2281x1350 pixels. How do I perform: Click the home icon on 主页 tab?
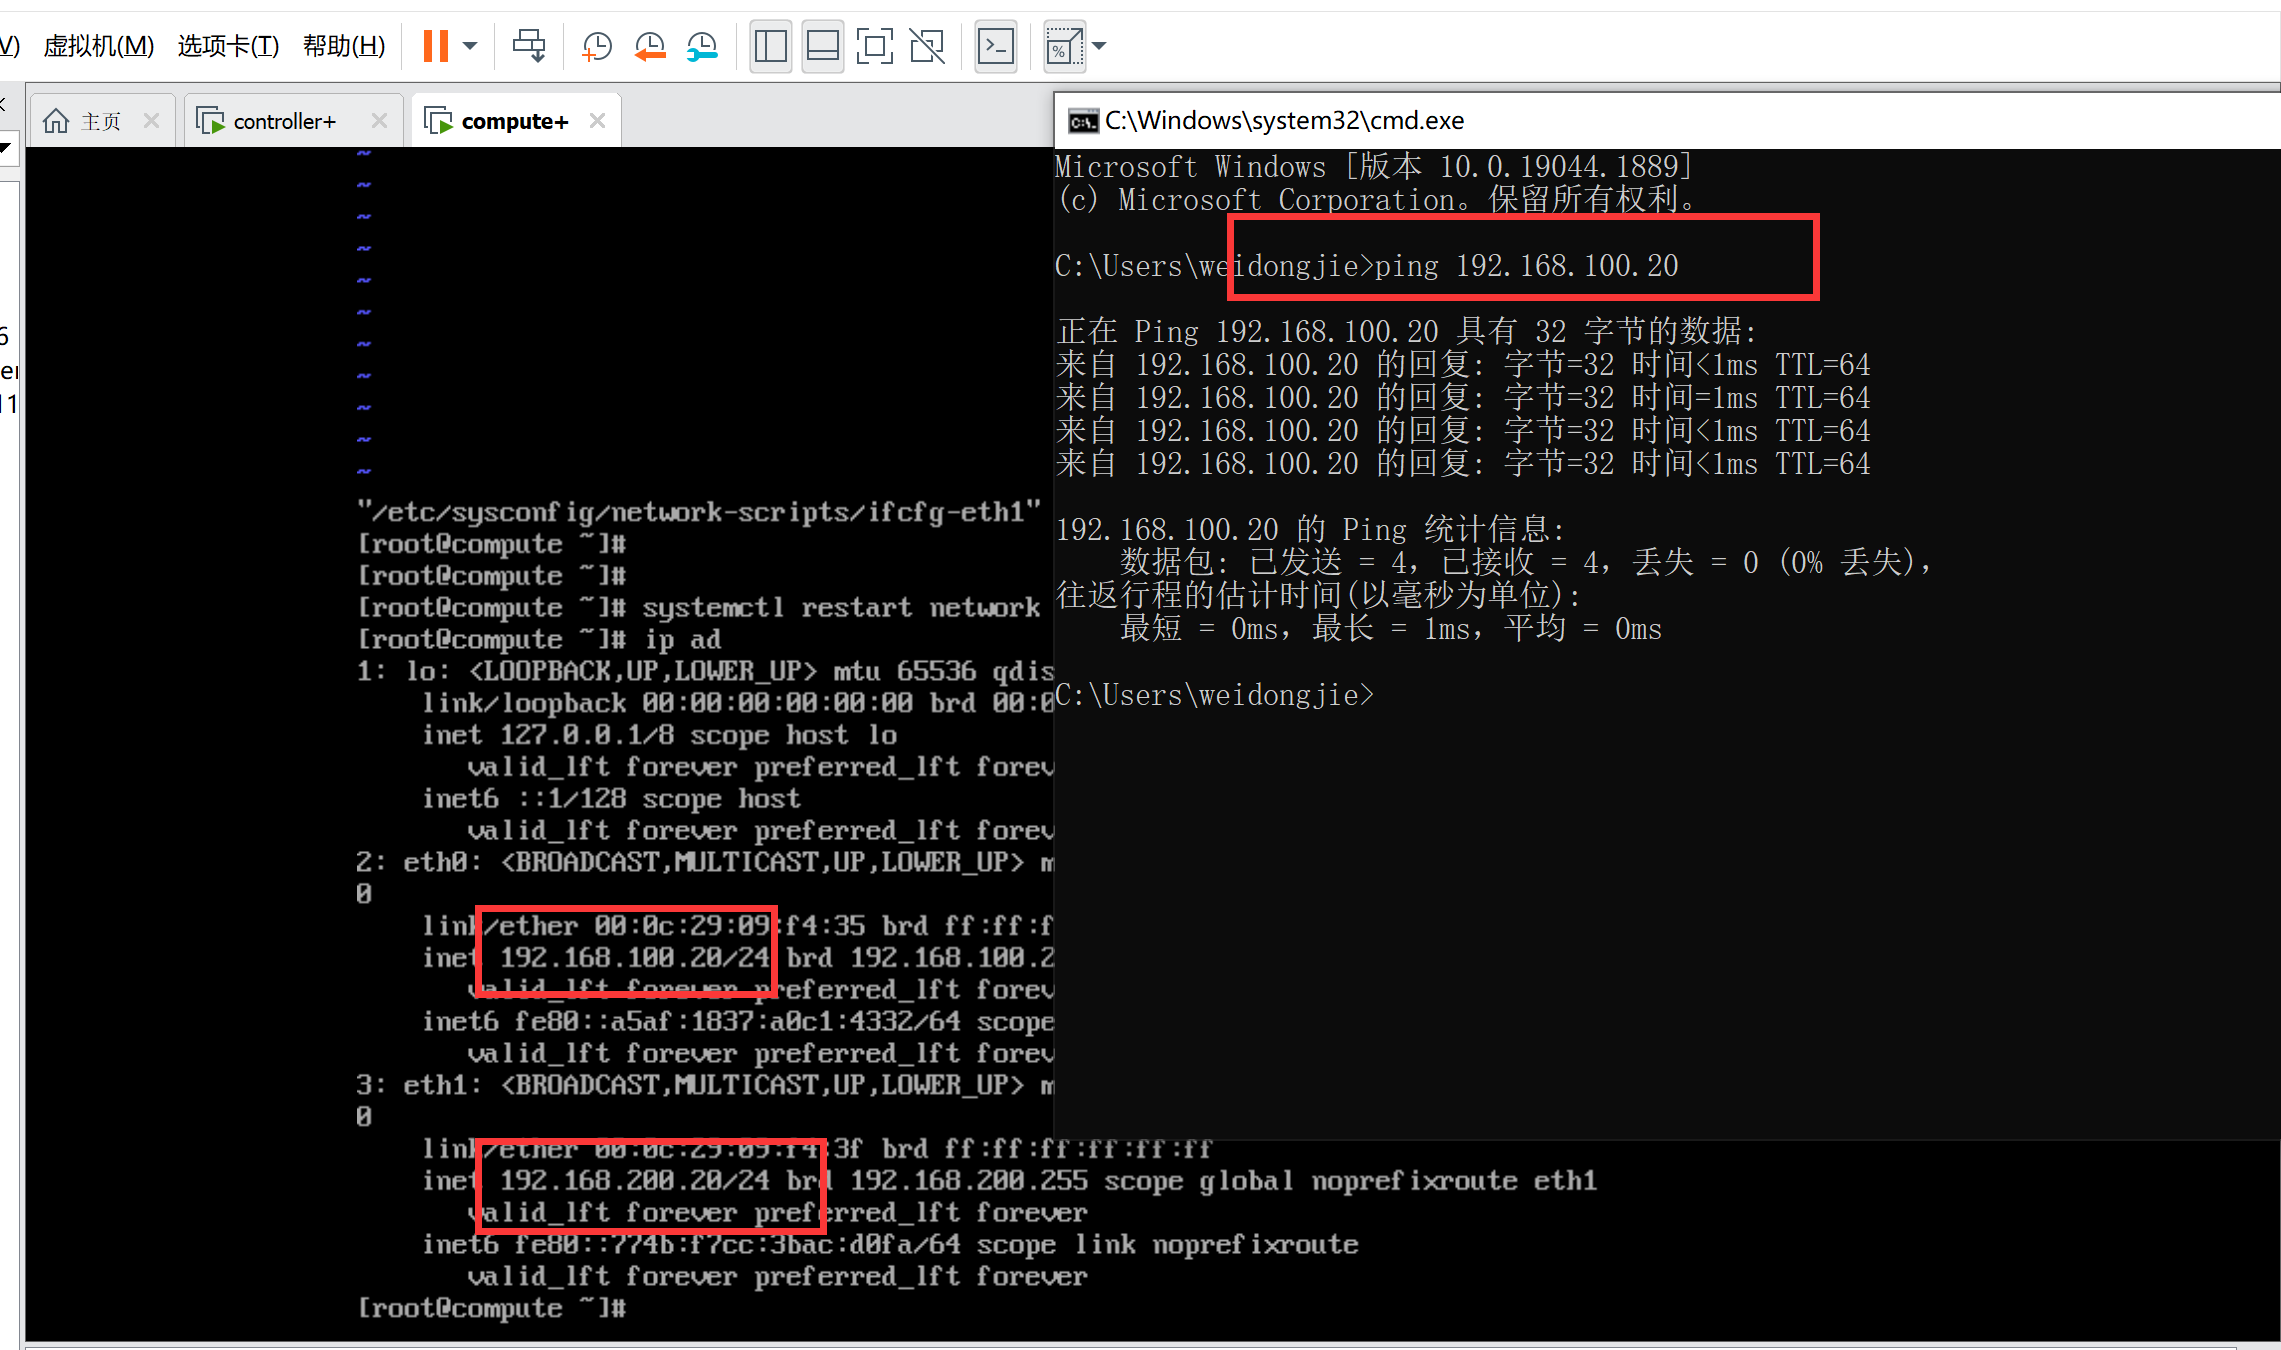(x=56, y=121)
